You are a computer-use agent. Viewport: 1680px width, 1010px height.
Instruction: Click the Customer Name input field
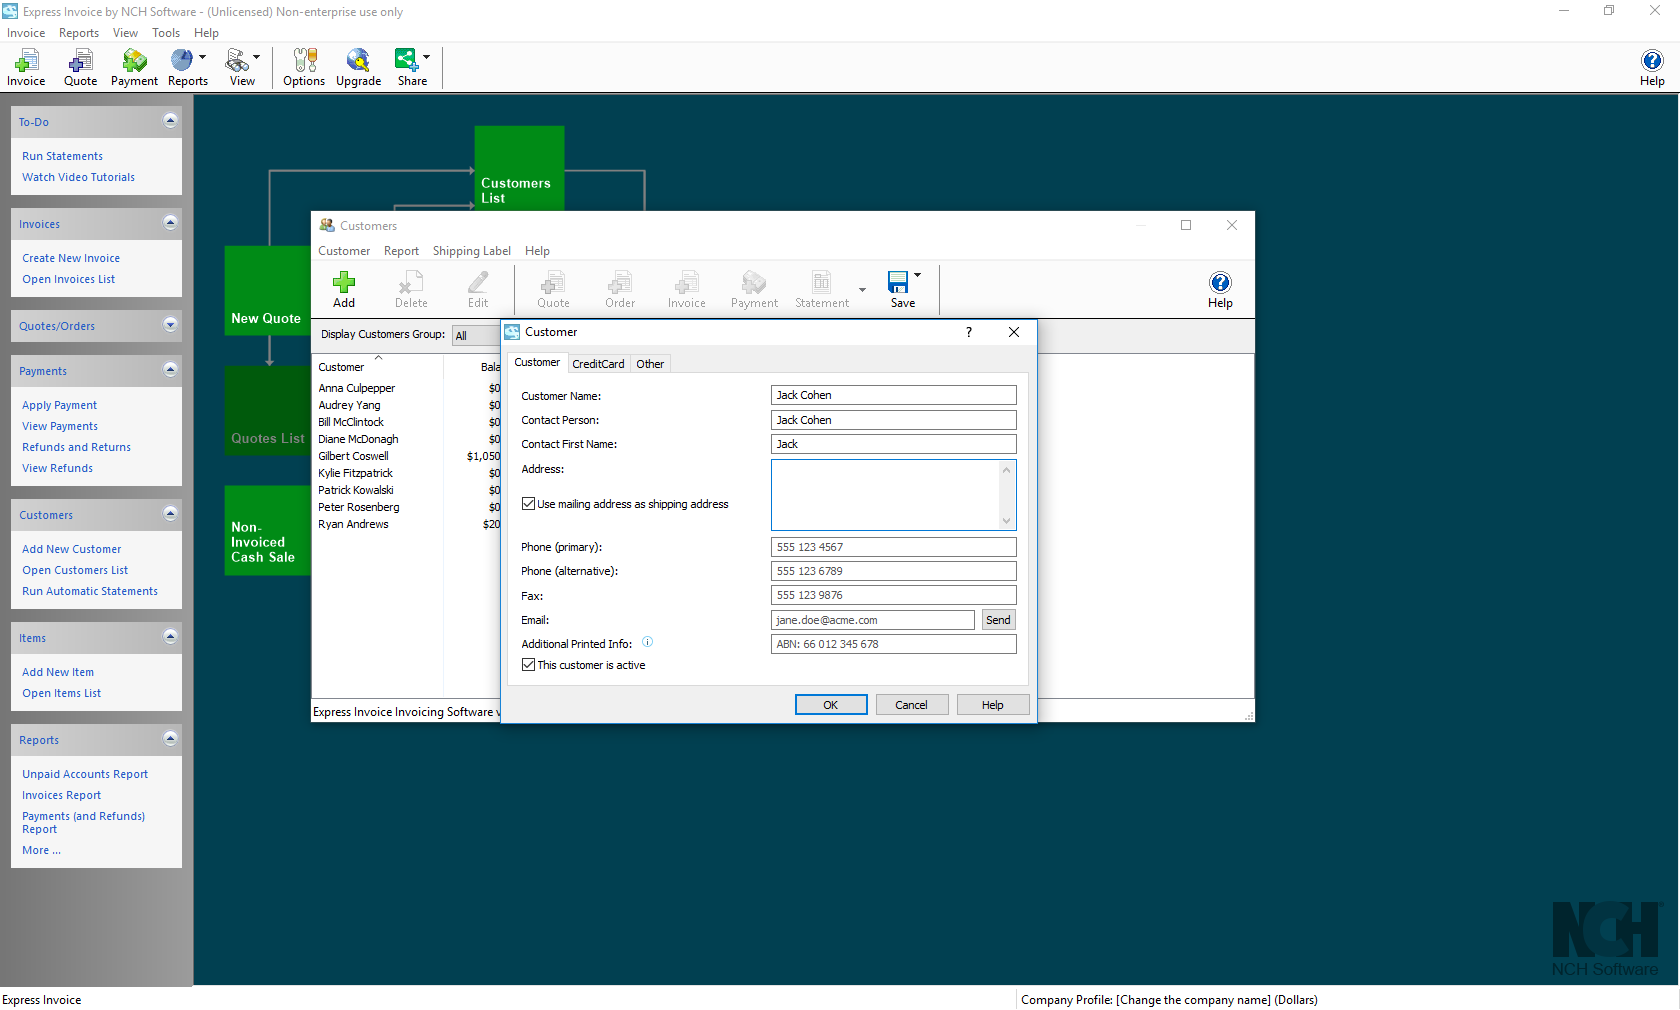pos(893,395)
